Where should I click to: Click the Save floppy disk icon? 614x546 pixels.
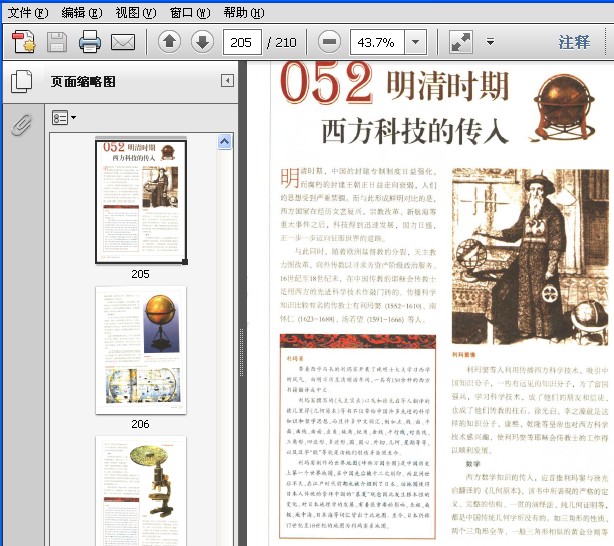(x=57, y=42)
